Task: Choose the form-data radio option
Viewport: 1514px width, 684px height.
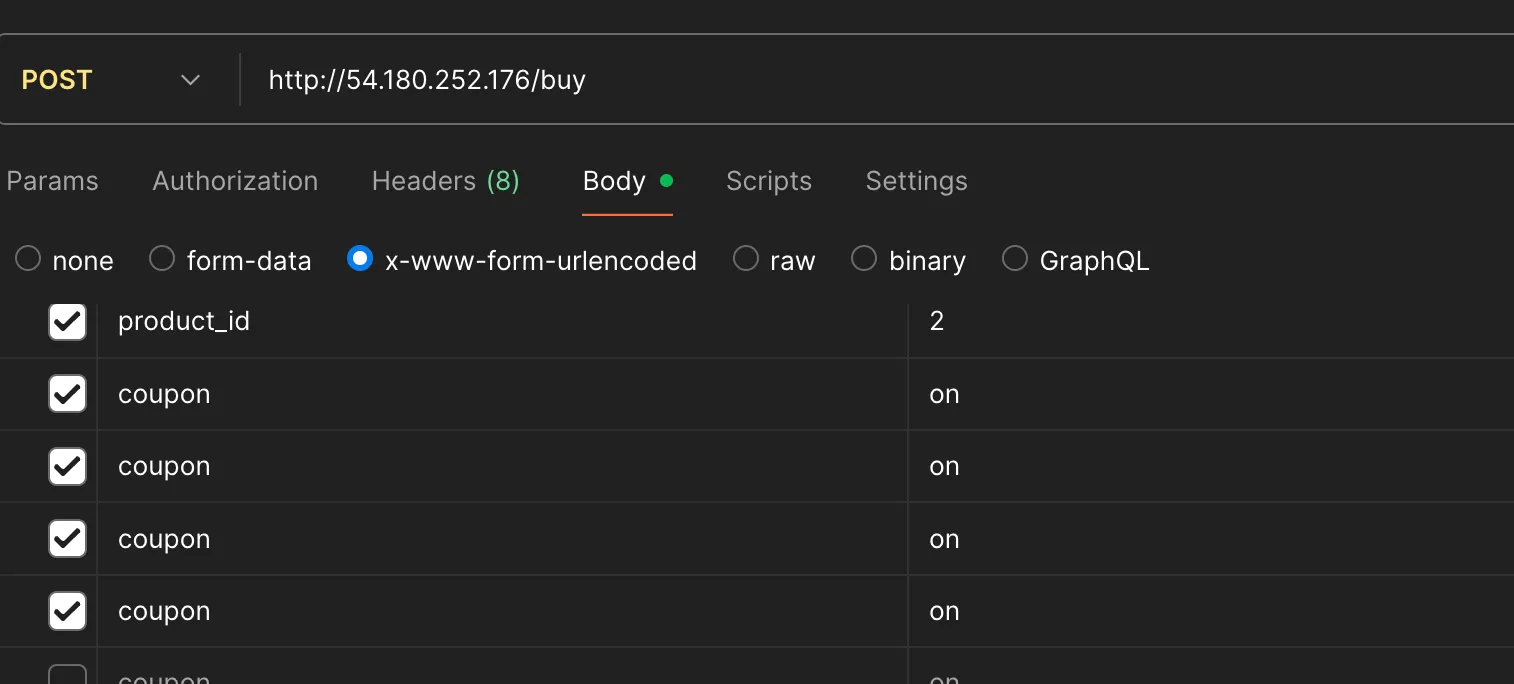Action: pyautogui.click(x=162, y=260)
